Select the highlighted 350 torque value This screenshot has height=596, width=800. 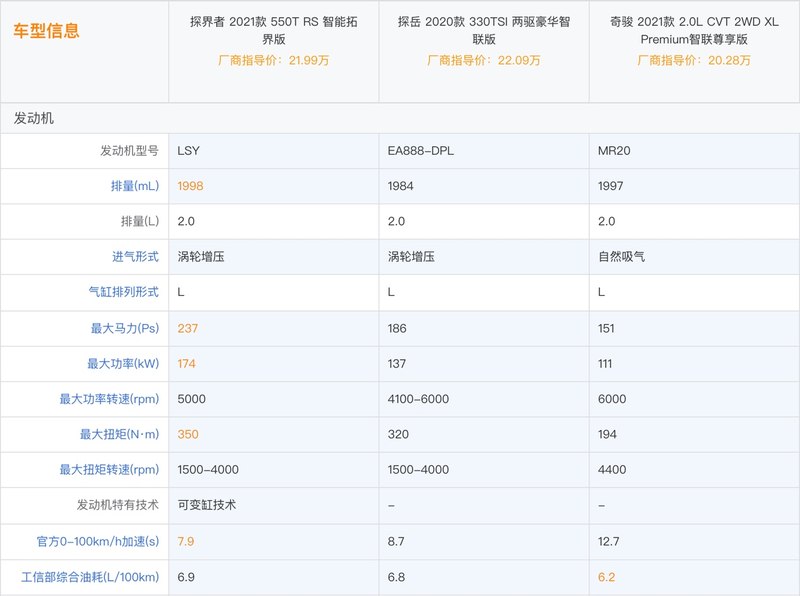[x=188, y=434]
